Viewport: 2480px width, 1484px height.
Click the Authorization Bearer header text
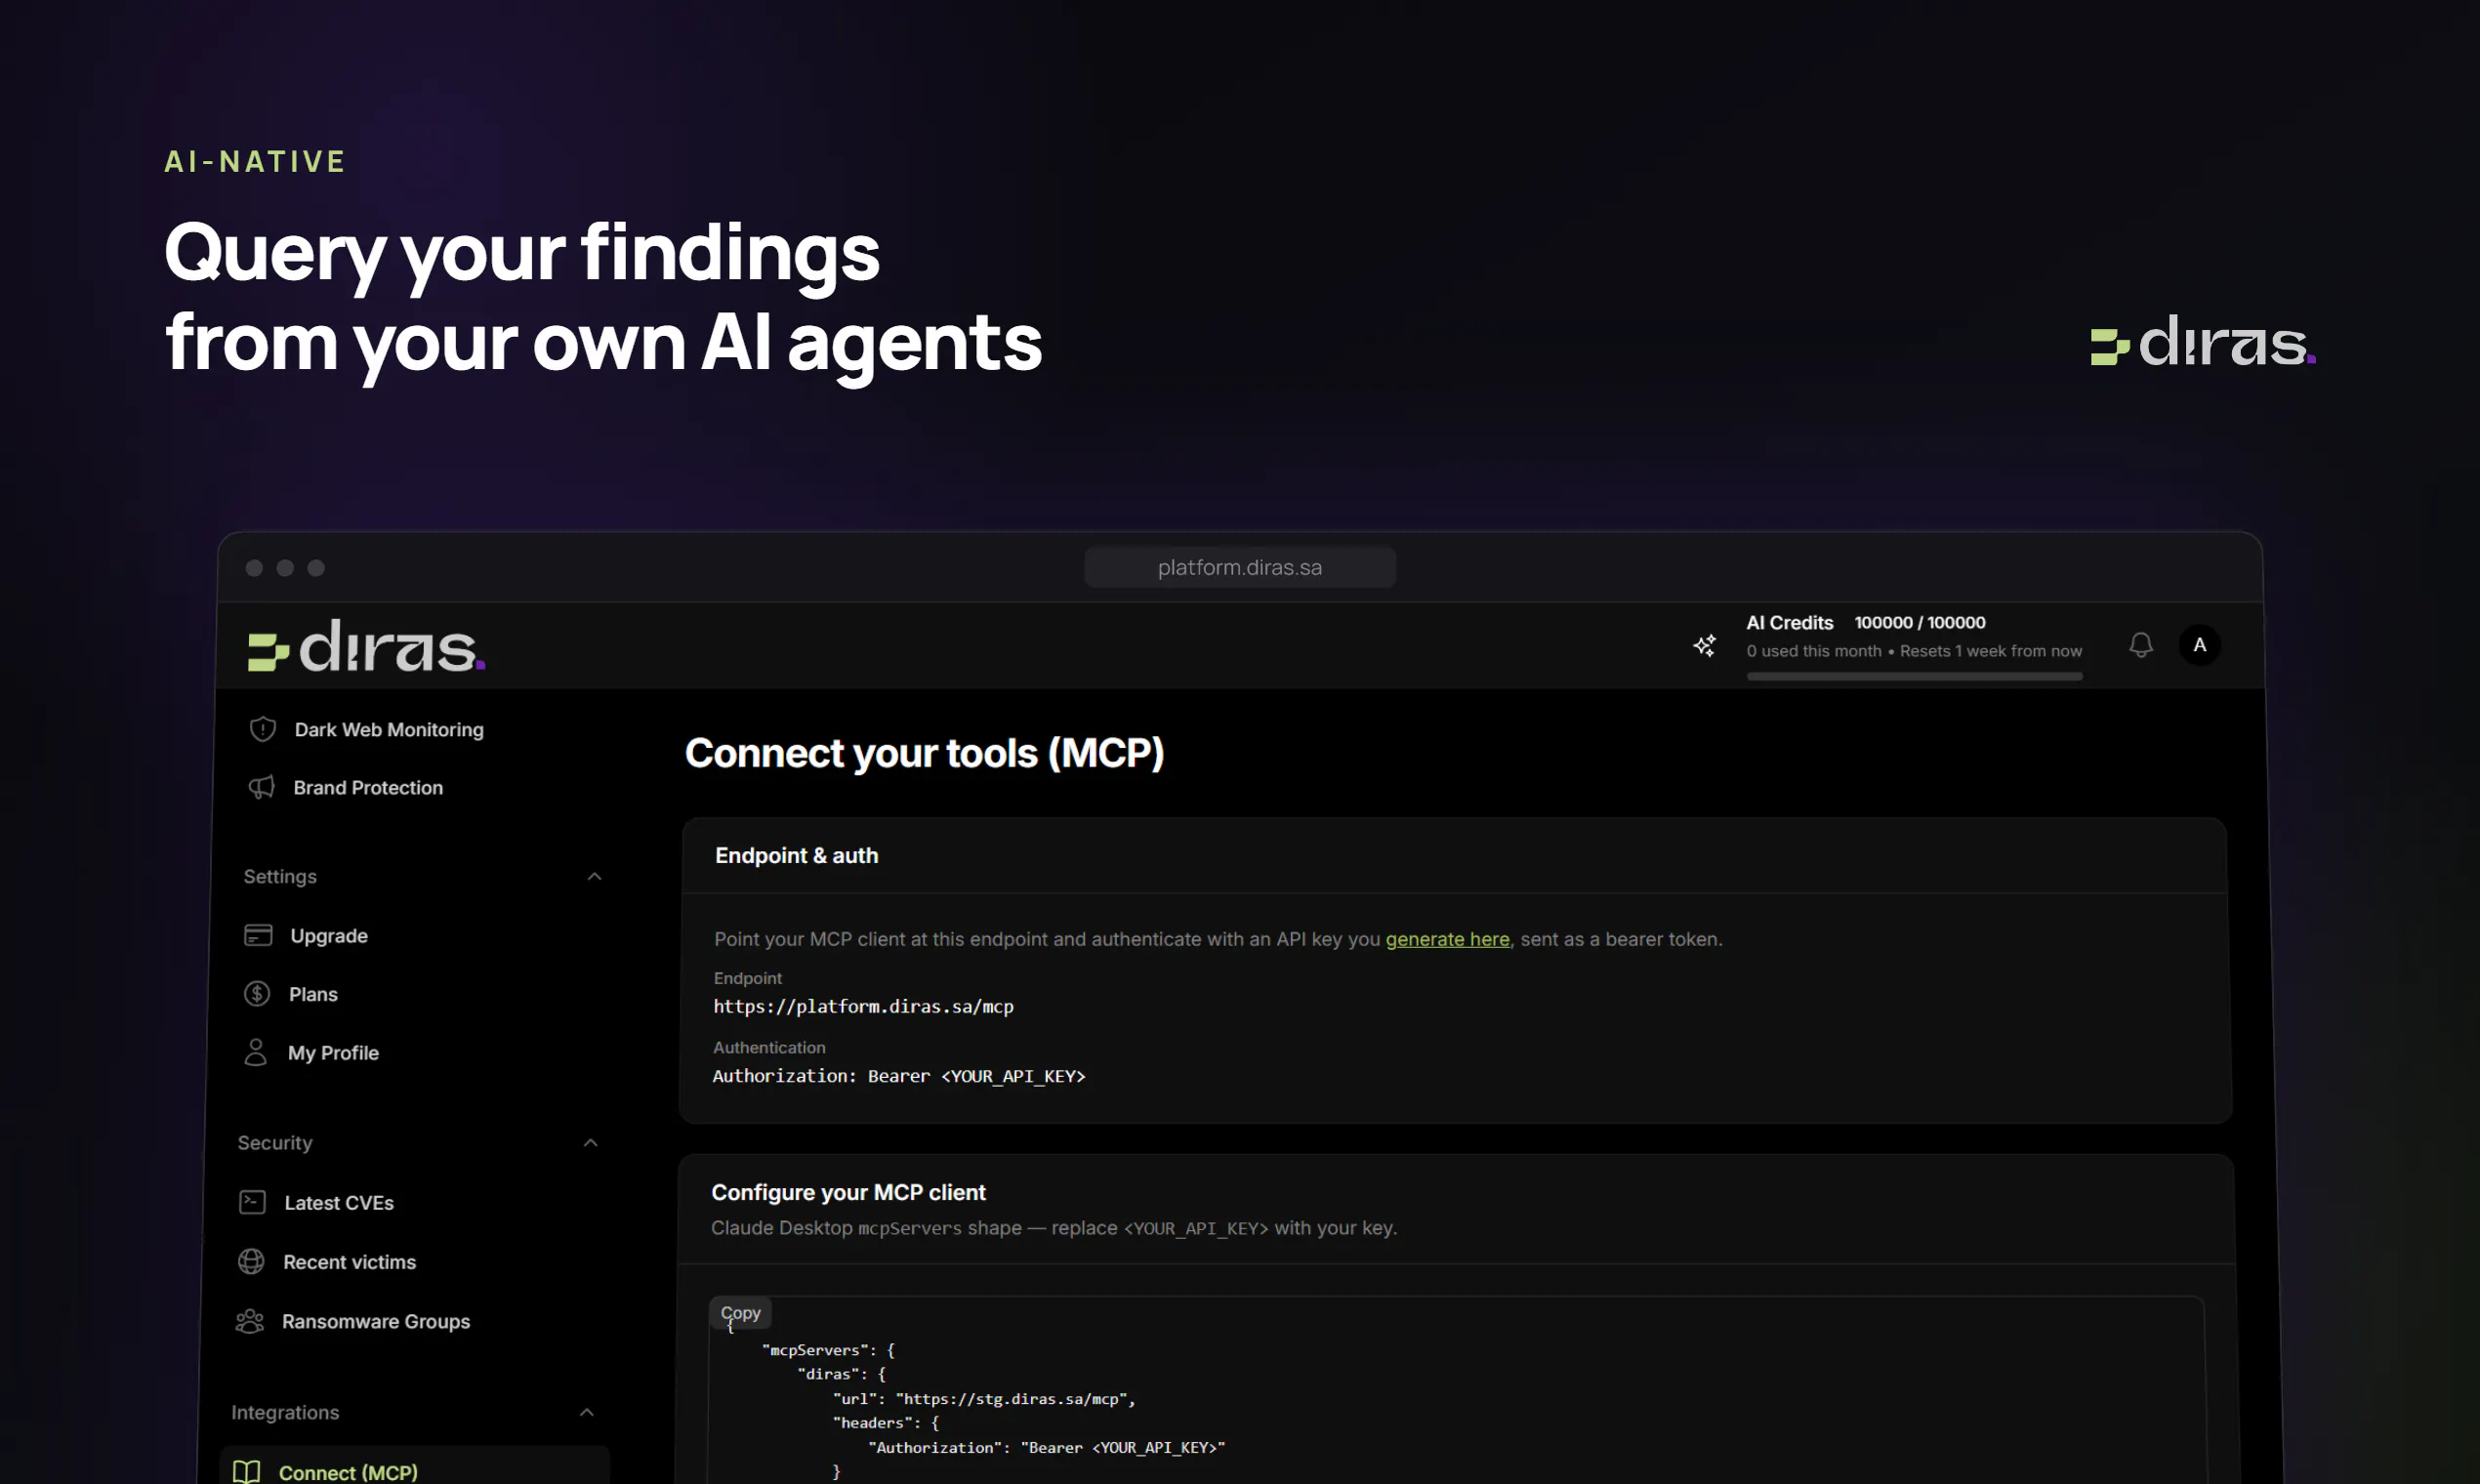[x=899, y=1076]
